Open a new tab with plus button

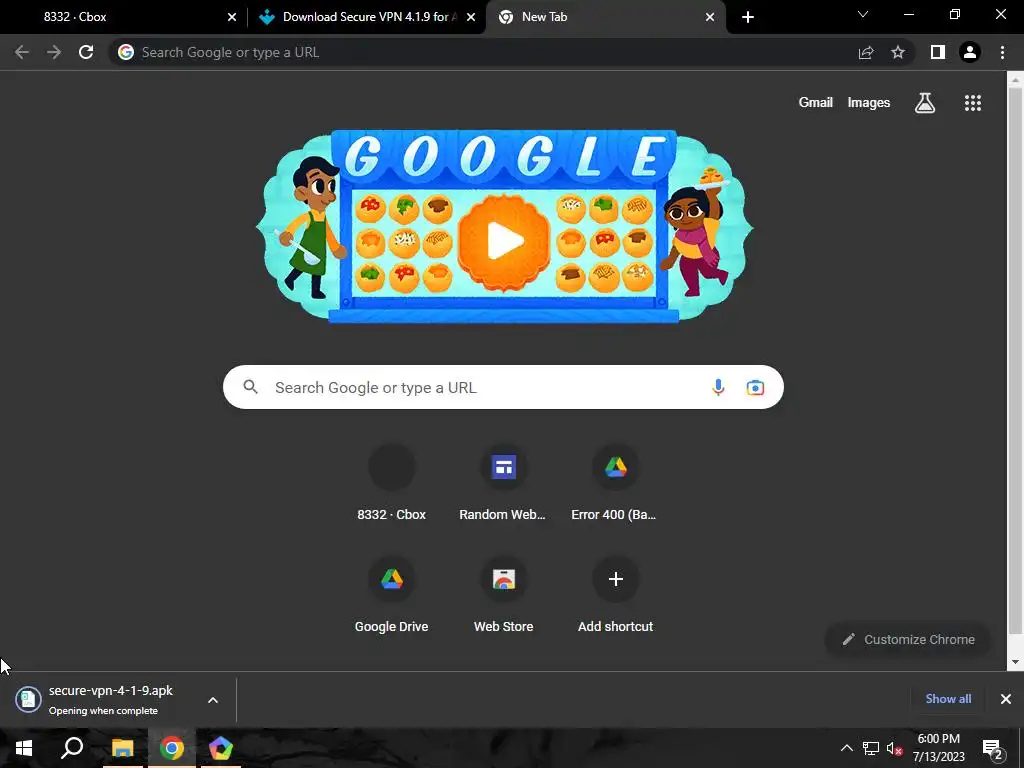point(748,17)
